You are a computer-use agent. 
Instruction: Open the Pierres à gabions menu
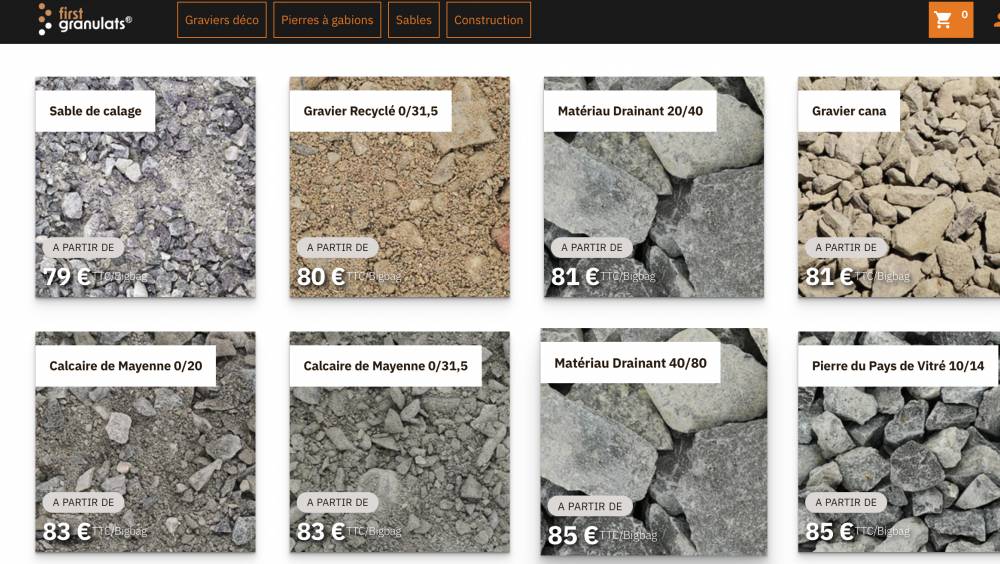pos(327,20)
